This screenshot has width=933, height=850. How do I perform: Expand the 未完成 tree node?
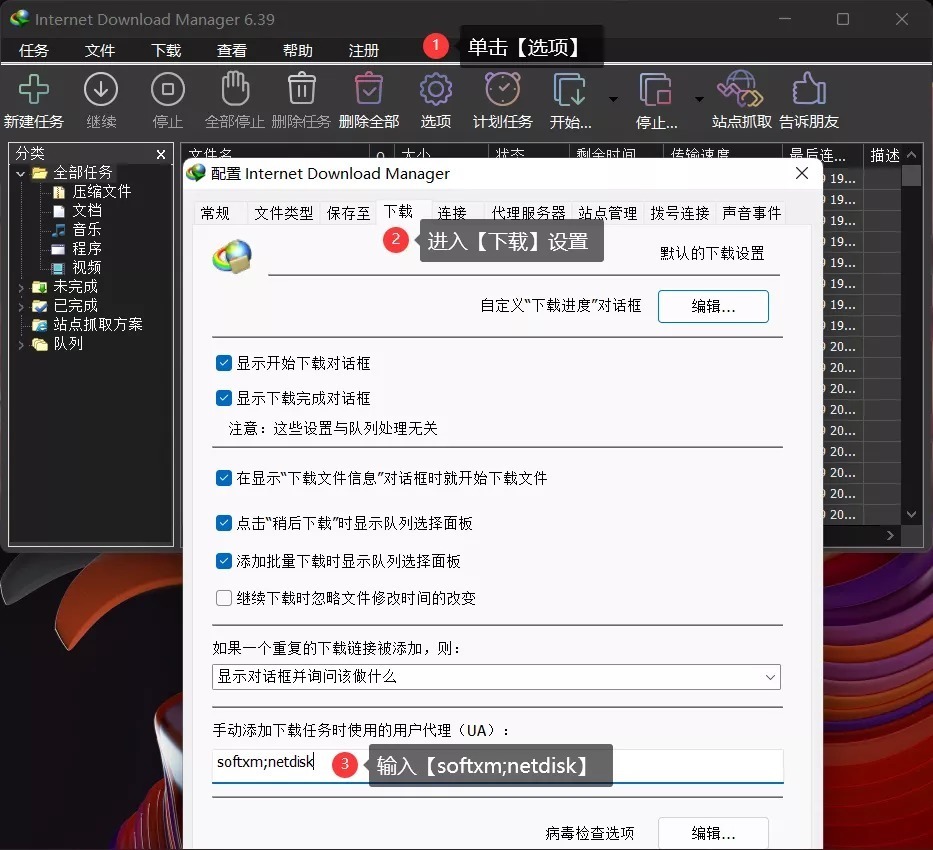(x=21, y=287)
